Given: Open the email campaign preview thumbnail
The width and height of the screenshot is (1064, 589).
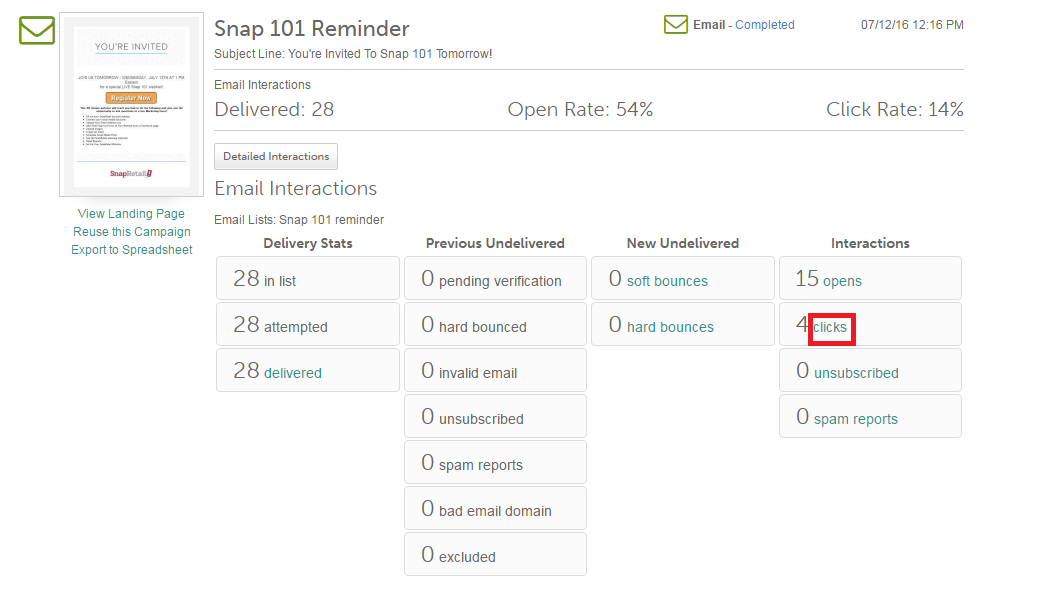Looking at the screenshot, I should 132,105.
